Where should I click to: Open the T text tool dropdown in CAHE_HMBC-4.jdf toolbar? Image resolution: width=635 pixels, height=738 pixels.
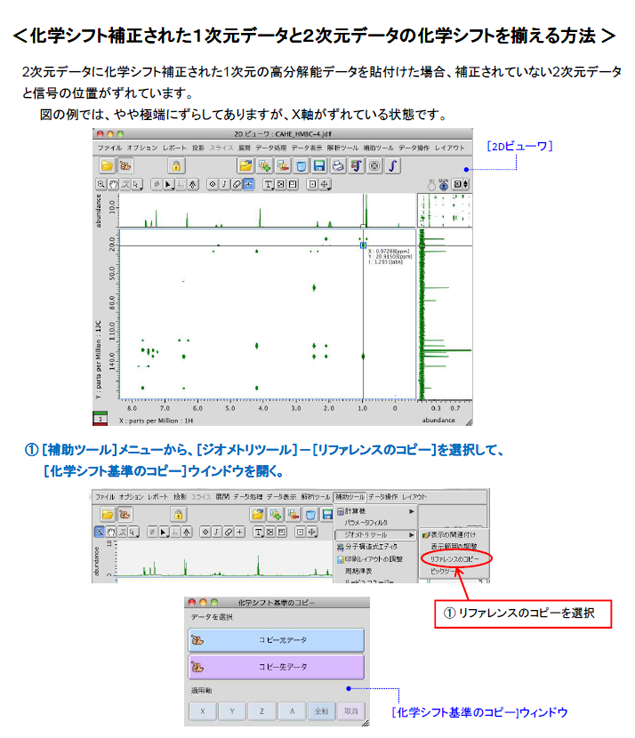tap(268, 184)
